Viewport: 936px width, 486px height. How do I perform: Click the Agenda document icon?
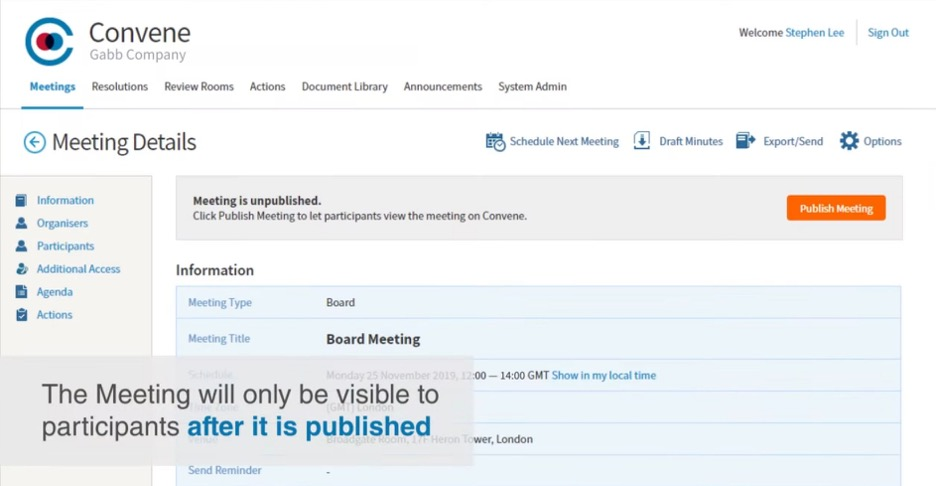pyautogui.click(x=21, y=291)
